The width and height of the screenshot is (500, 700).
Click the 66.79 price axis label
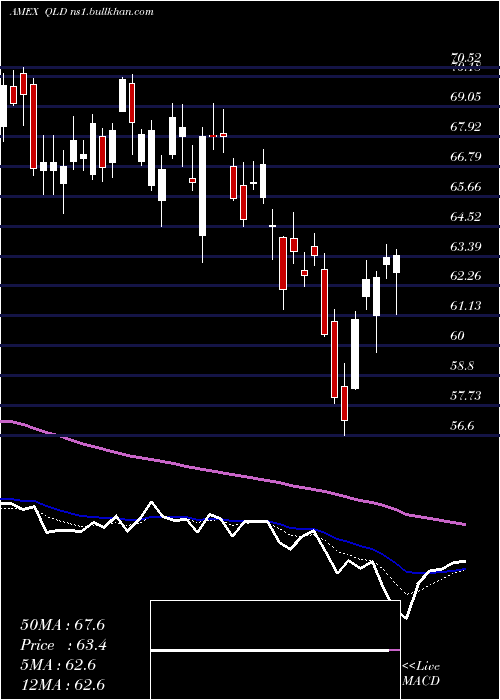pos(466,156)
